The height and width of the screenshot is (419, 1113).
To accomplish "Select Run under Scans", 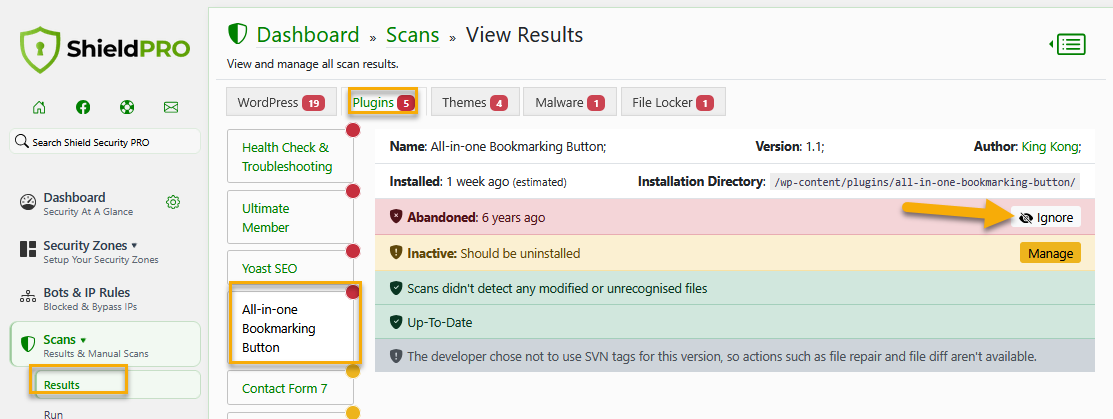I will coord(53,413).
